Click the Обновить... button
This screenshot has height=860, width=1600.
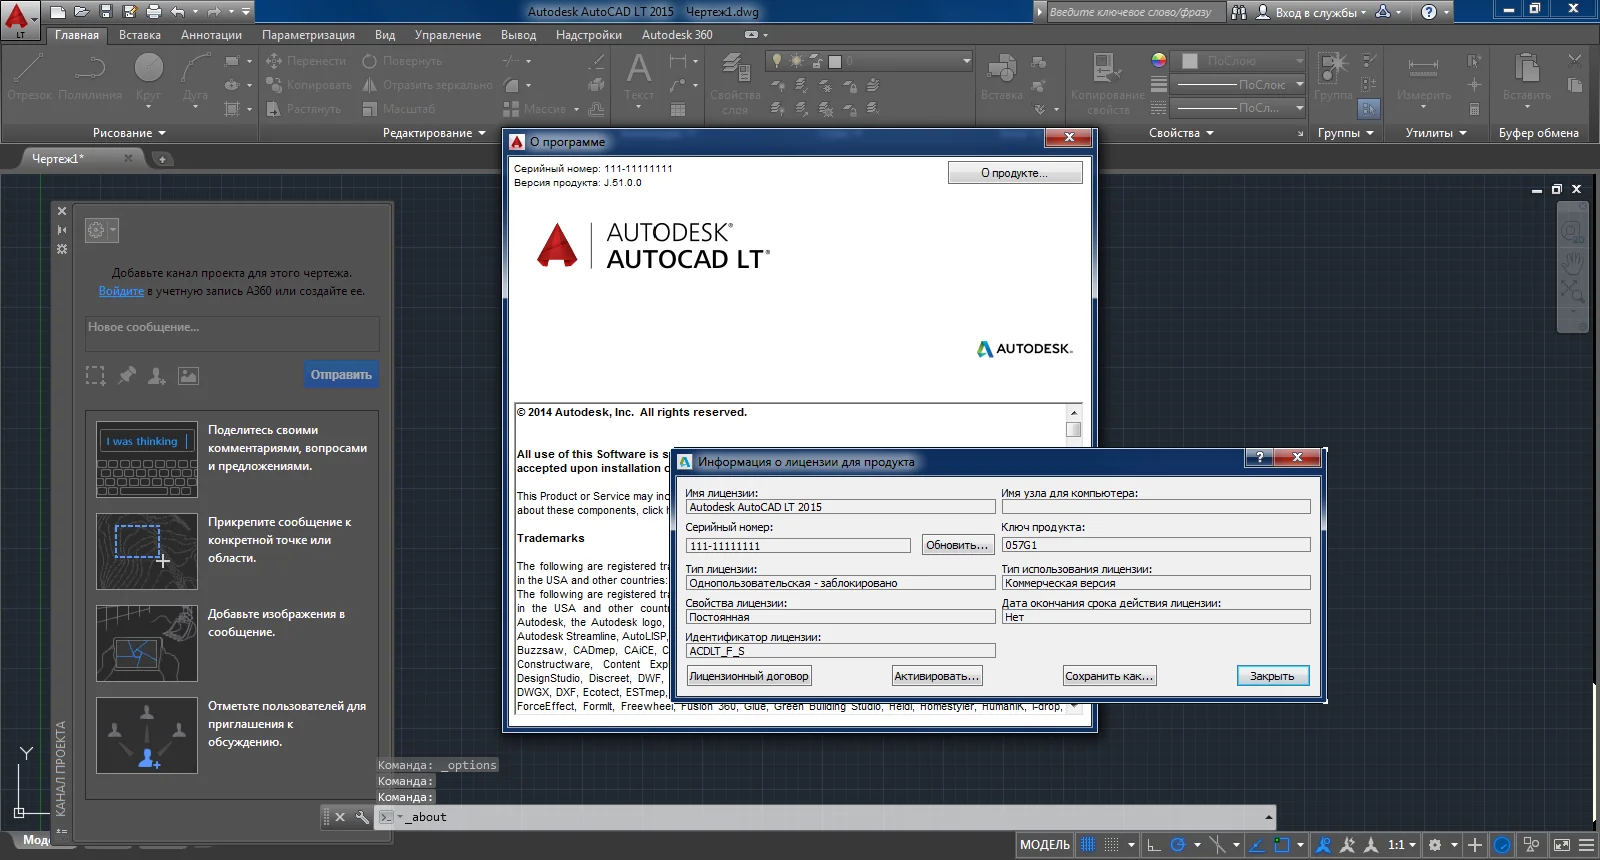(x=957, y=545)
